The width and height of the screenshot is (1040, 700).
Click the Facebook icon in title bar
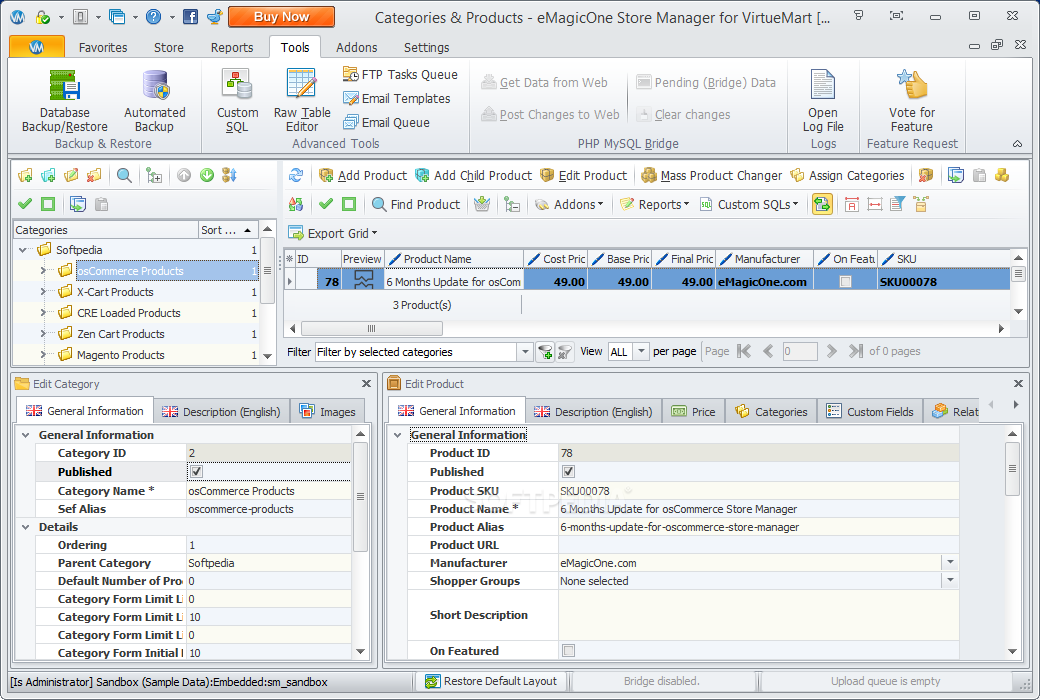coord(190,17)
